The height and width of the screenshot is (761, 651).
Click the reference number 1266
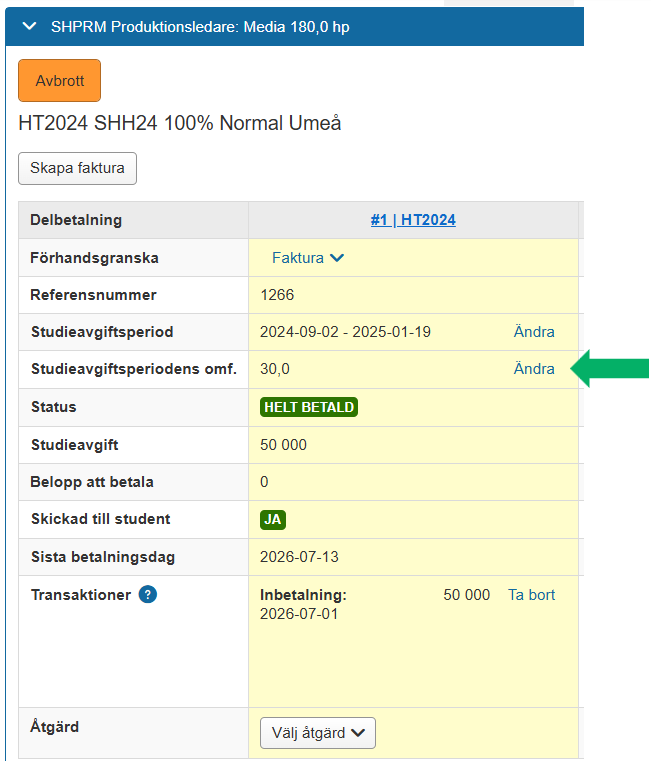tap(277, 295)
